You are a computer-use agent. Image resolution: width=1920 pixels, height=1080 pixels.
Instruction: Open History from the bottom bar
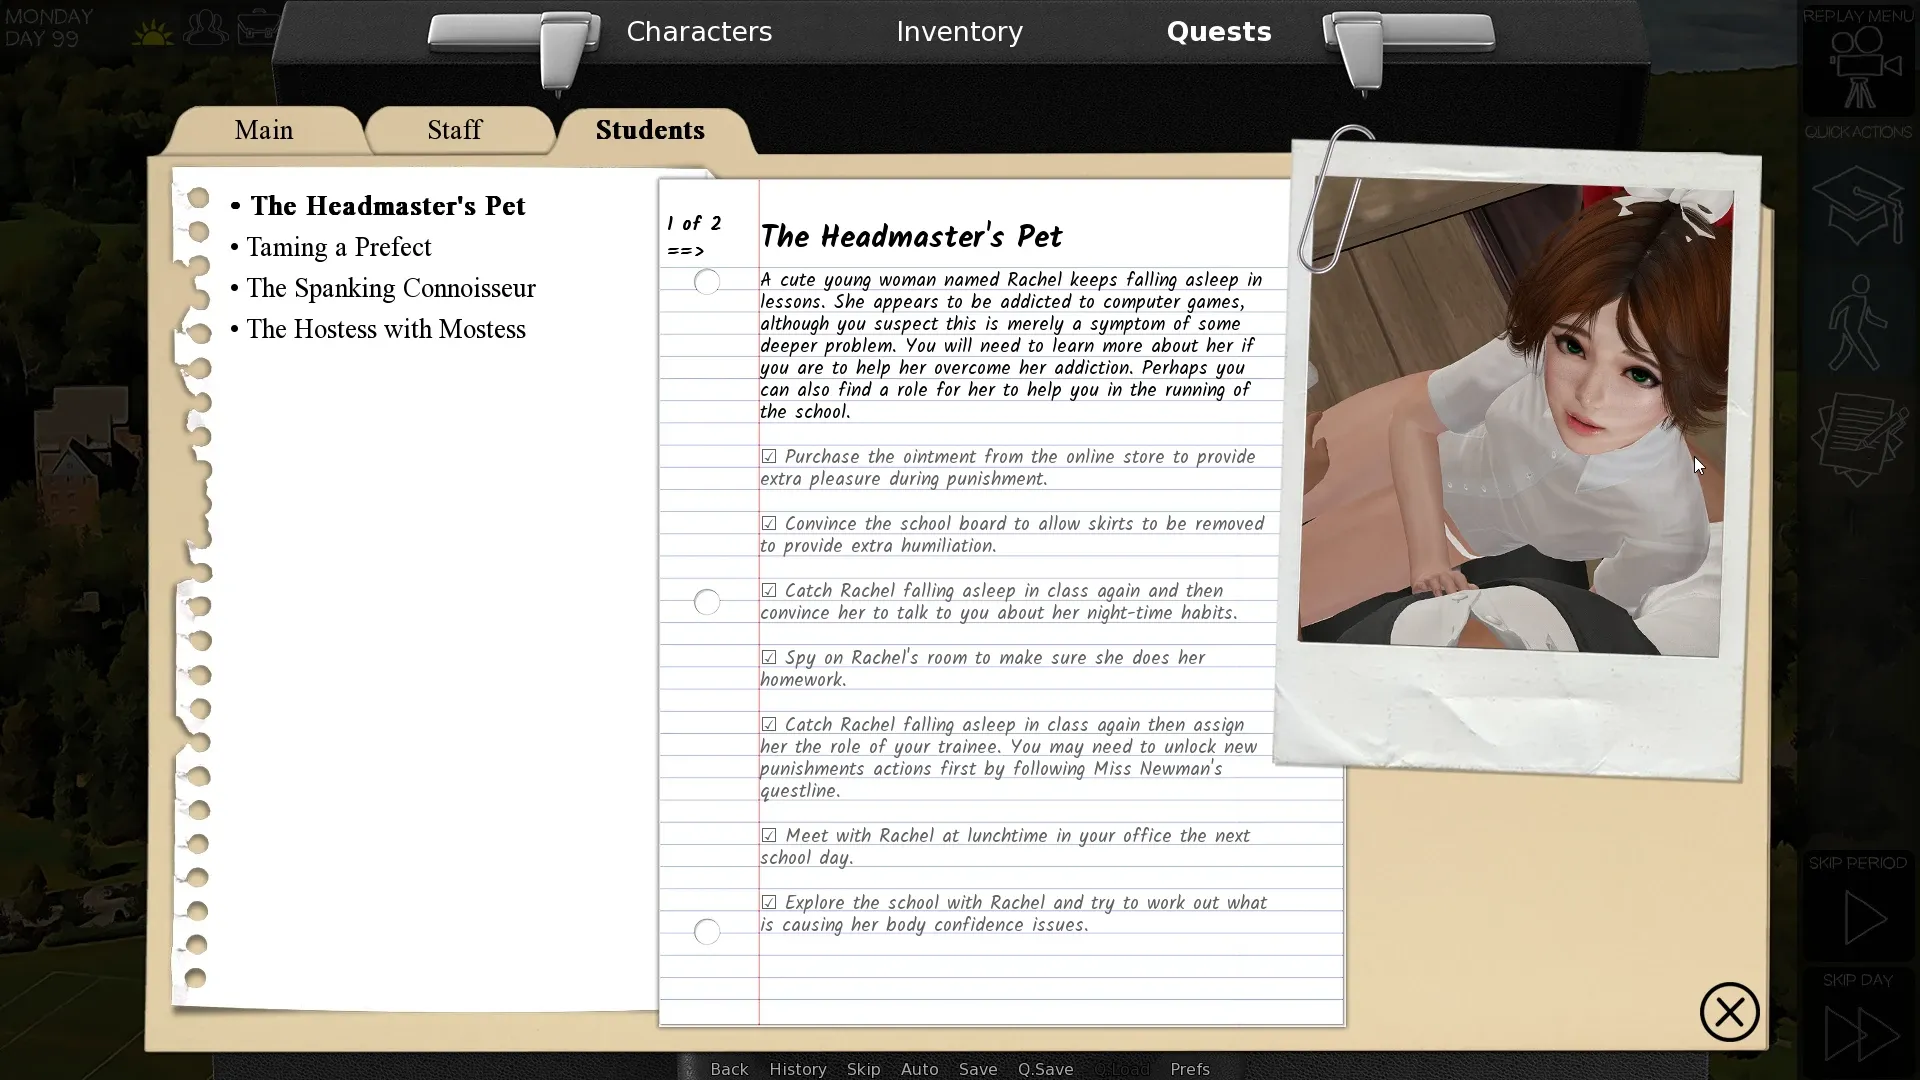coord(798,1069)
